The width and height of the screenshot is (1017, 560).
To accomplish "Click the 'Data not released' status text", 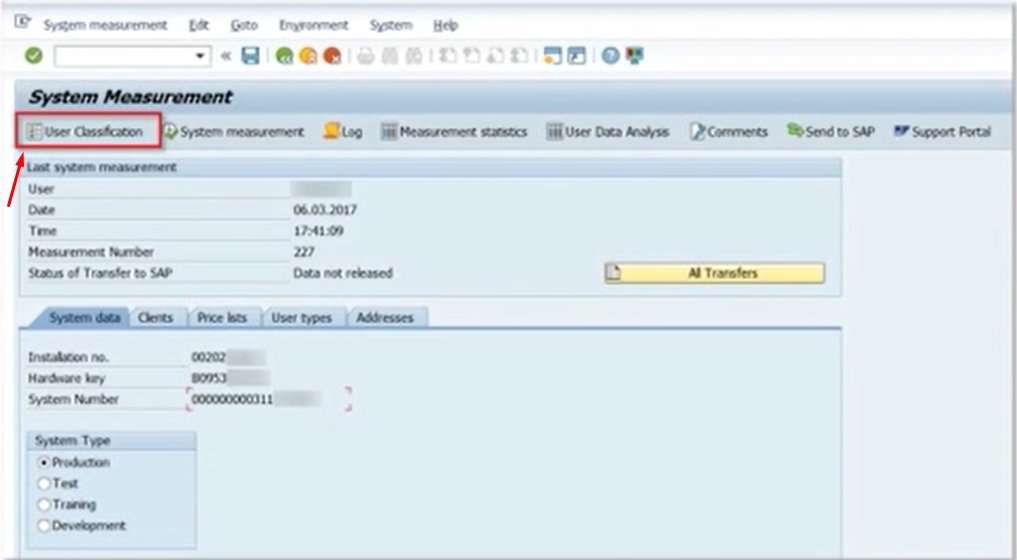I will click(x=343, y=273).
